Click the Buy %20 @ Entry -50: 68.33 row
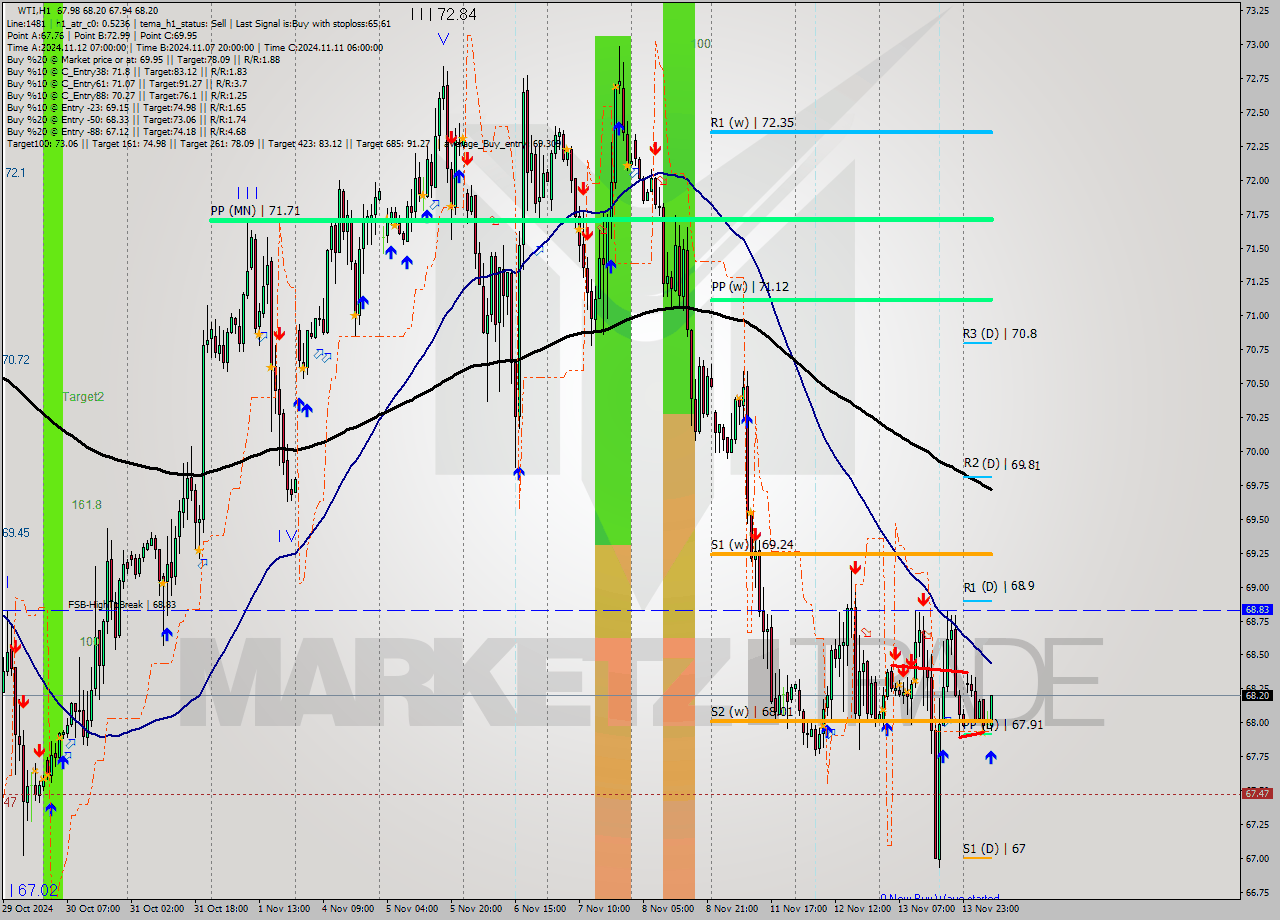1280x920 pixels. coord(126,119)
